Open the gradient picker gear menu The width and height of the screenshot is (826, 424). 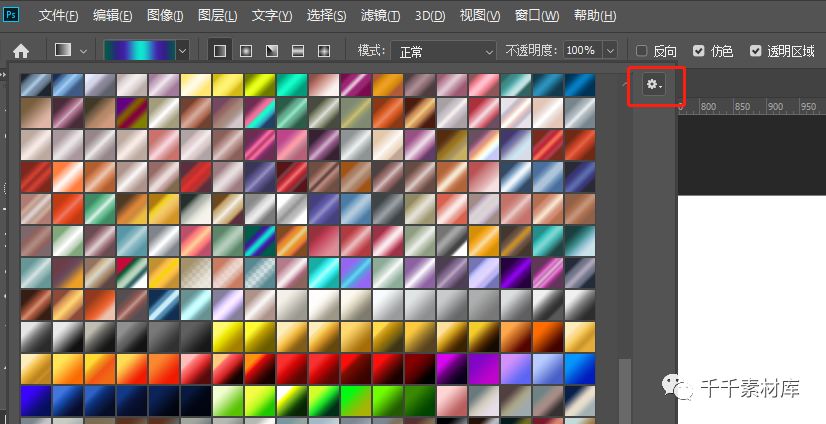(654, 84)
